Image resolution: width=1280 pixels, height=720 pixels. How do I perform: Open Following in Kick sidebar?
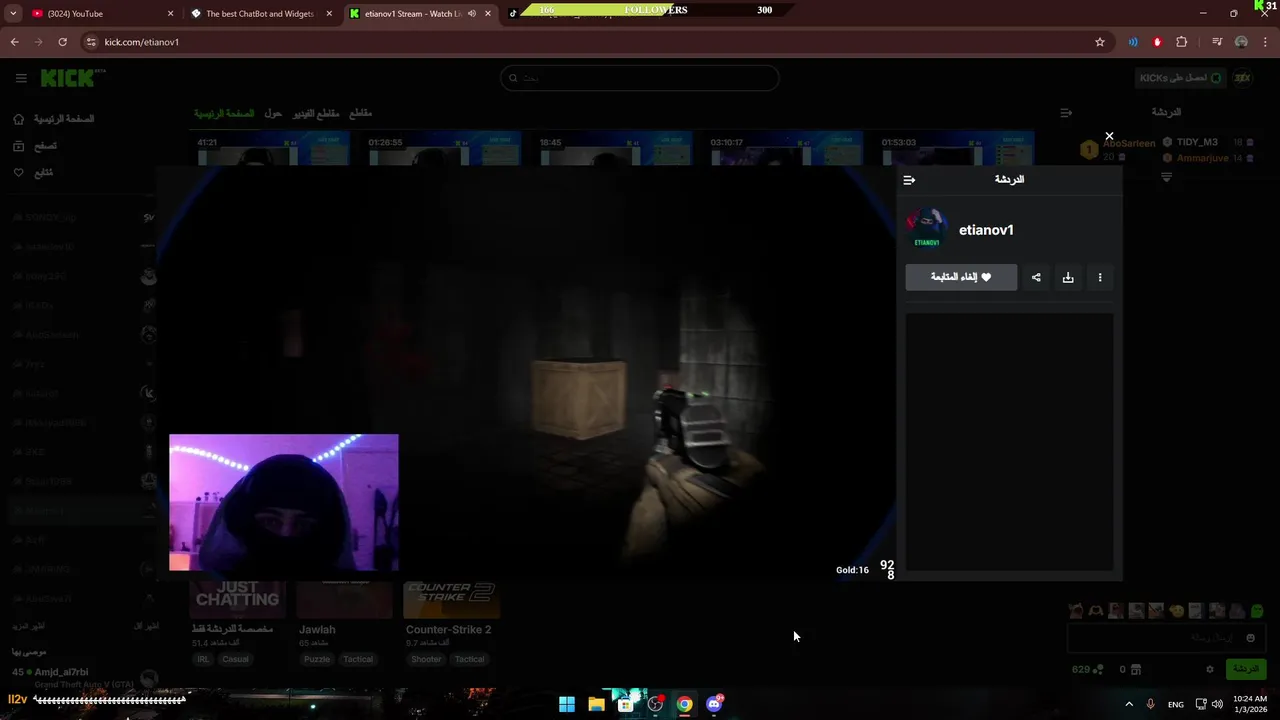pos(33,173)
